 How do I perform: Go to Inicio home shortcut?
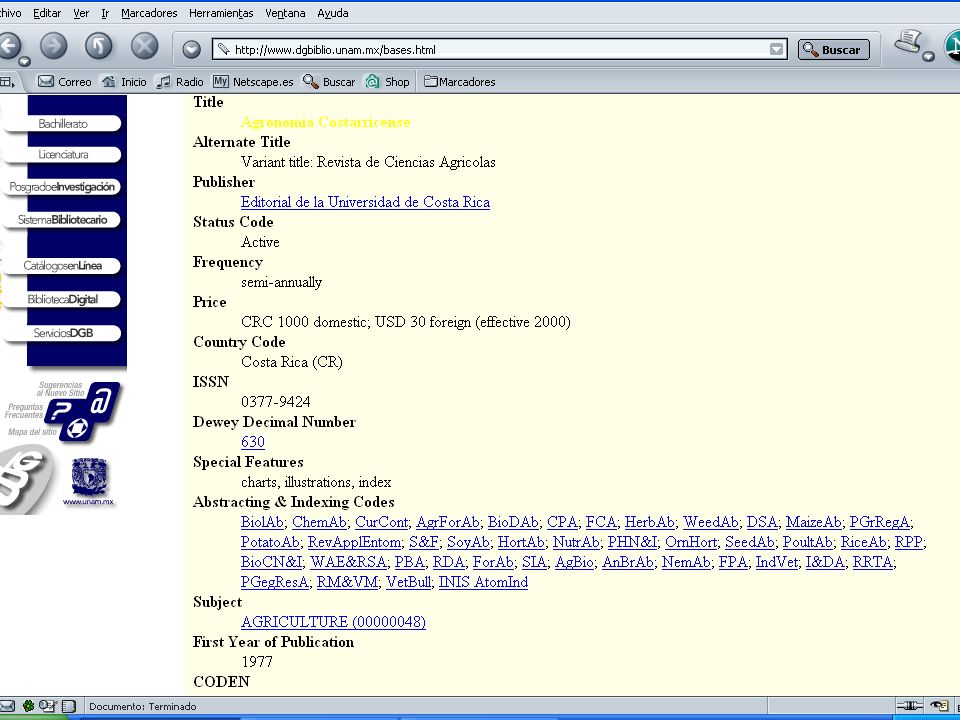[x=124, y=81]
